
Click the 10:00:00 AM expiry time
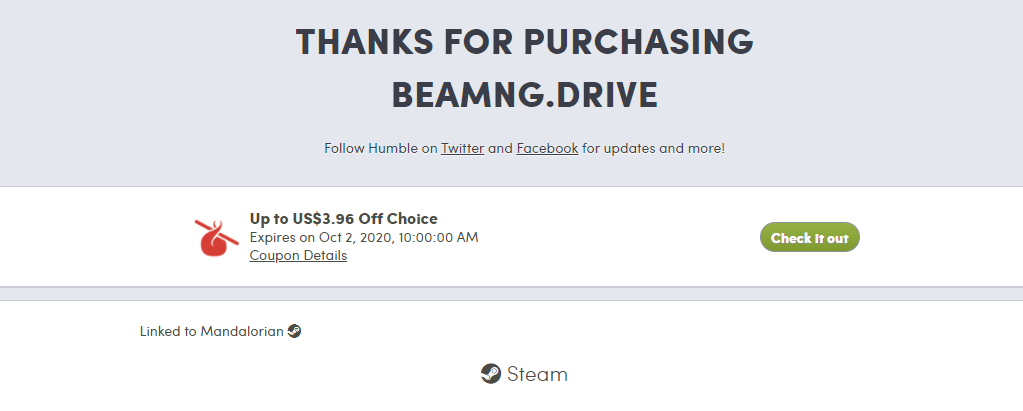pos(438,237)
